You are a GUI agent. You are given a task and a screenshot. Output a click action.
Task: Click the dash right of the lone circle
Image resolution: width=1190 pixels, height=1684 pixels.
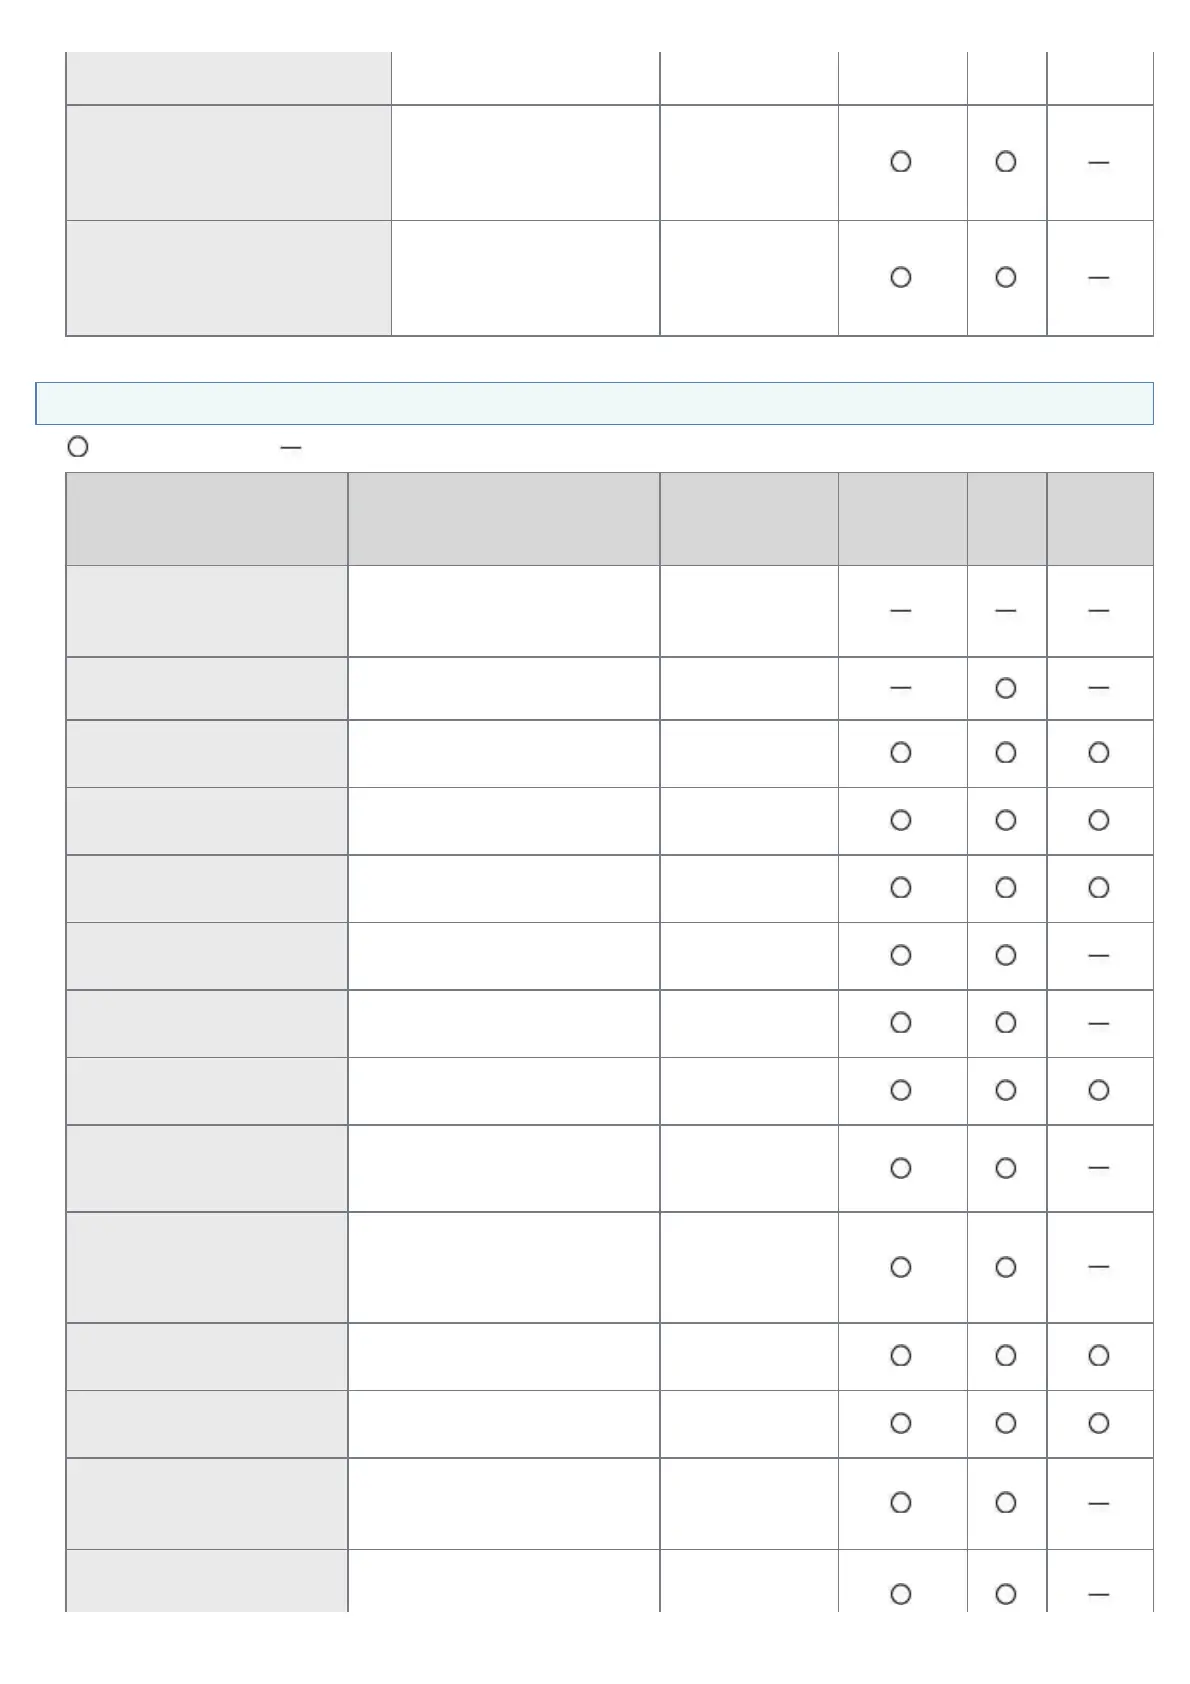[x=1098, y=688]
